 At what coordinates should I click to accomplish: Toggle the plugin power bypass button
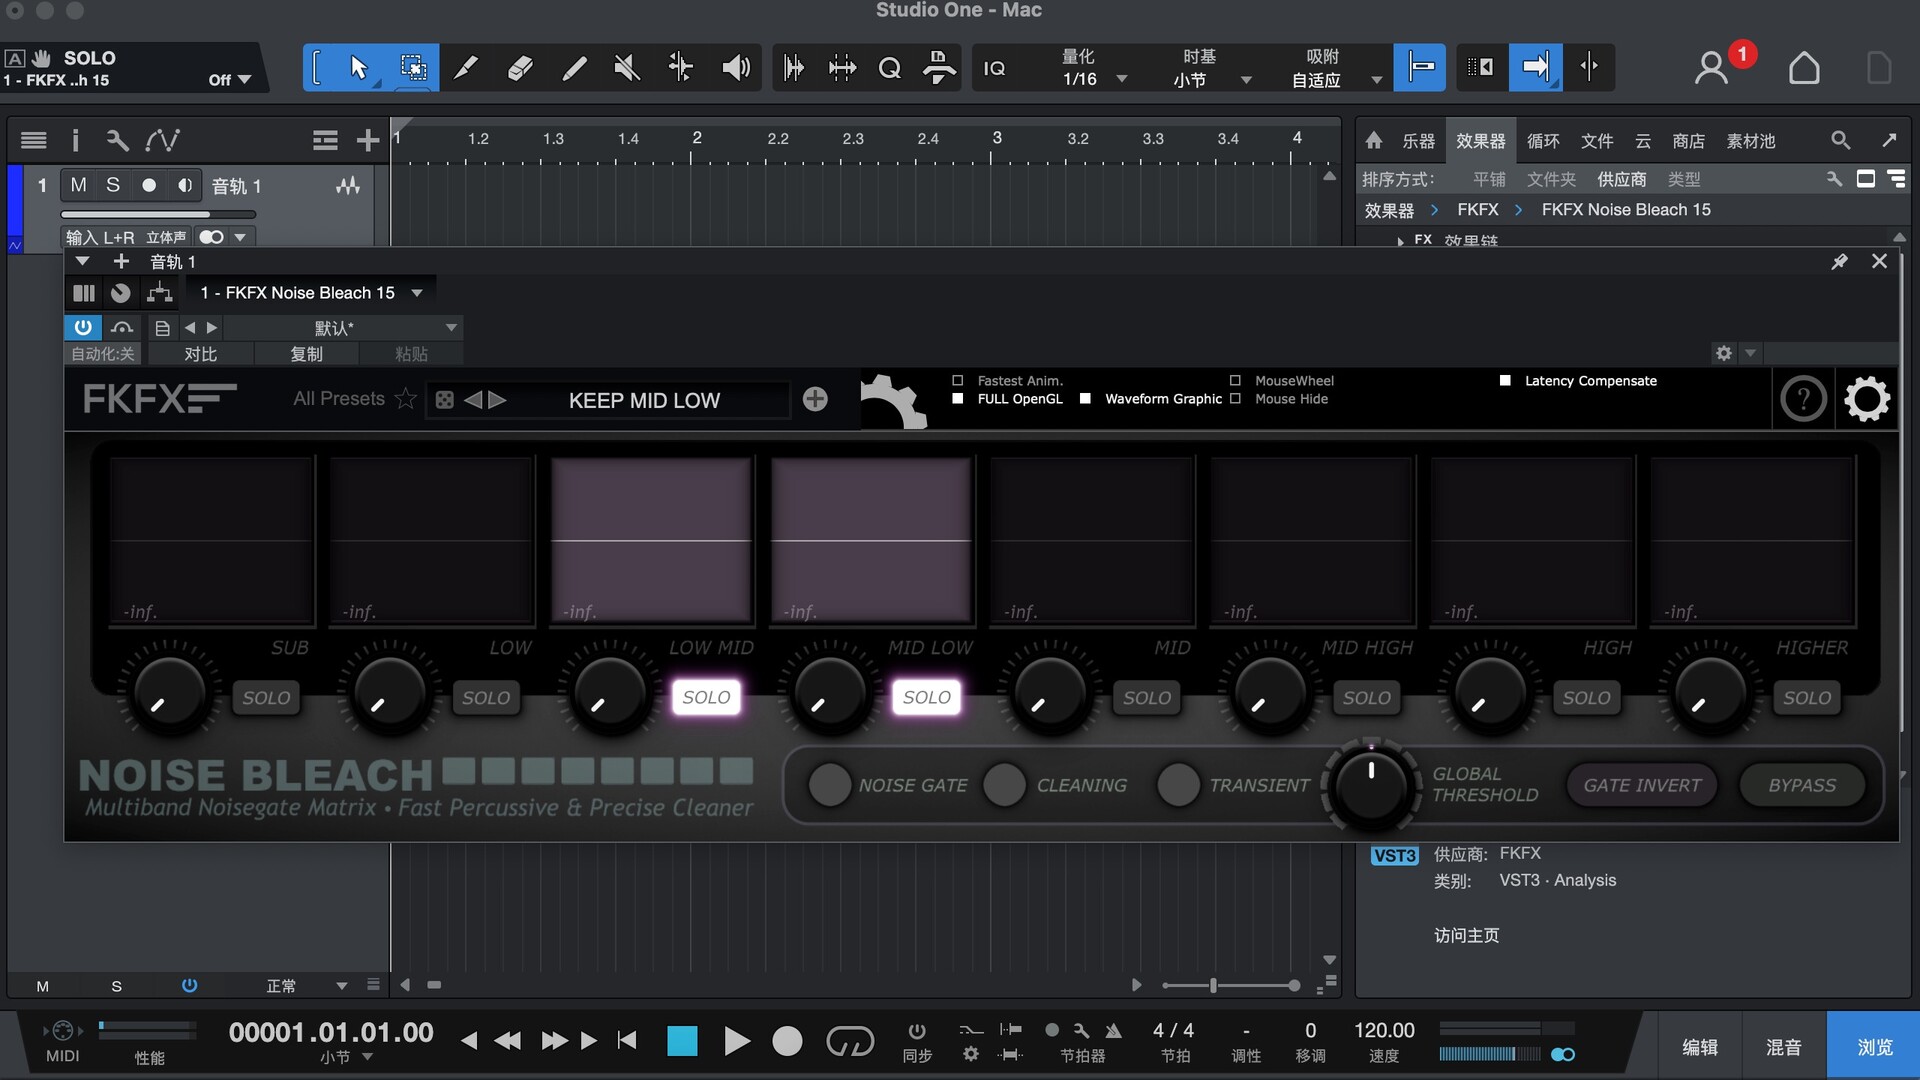pos(83,327)
